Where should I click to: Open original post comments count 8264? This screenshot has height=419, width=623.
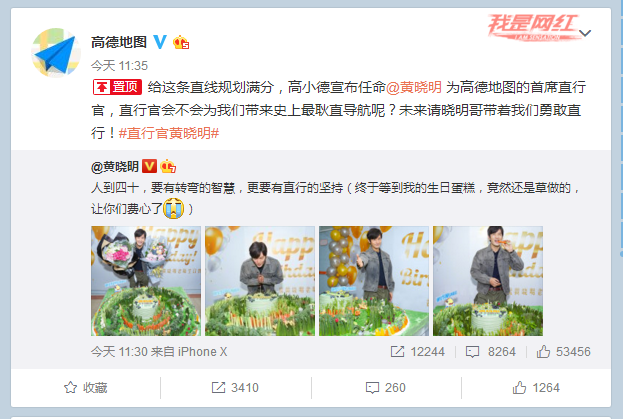pyautogui.click(x=491, y=351)
